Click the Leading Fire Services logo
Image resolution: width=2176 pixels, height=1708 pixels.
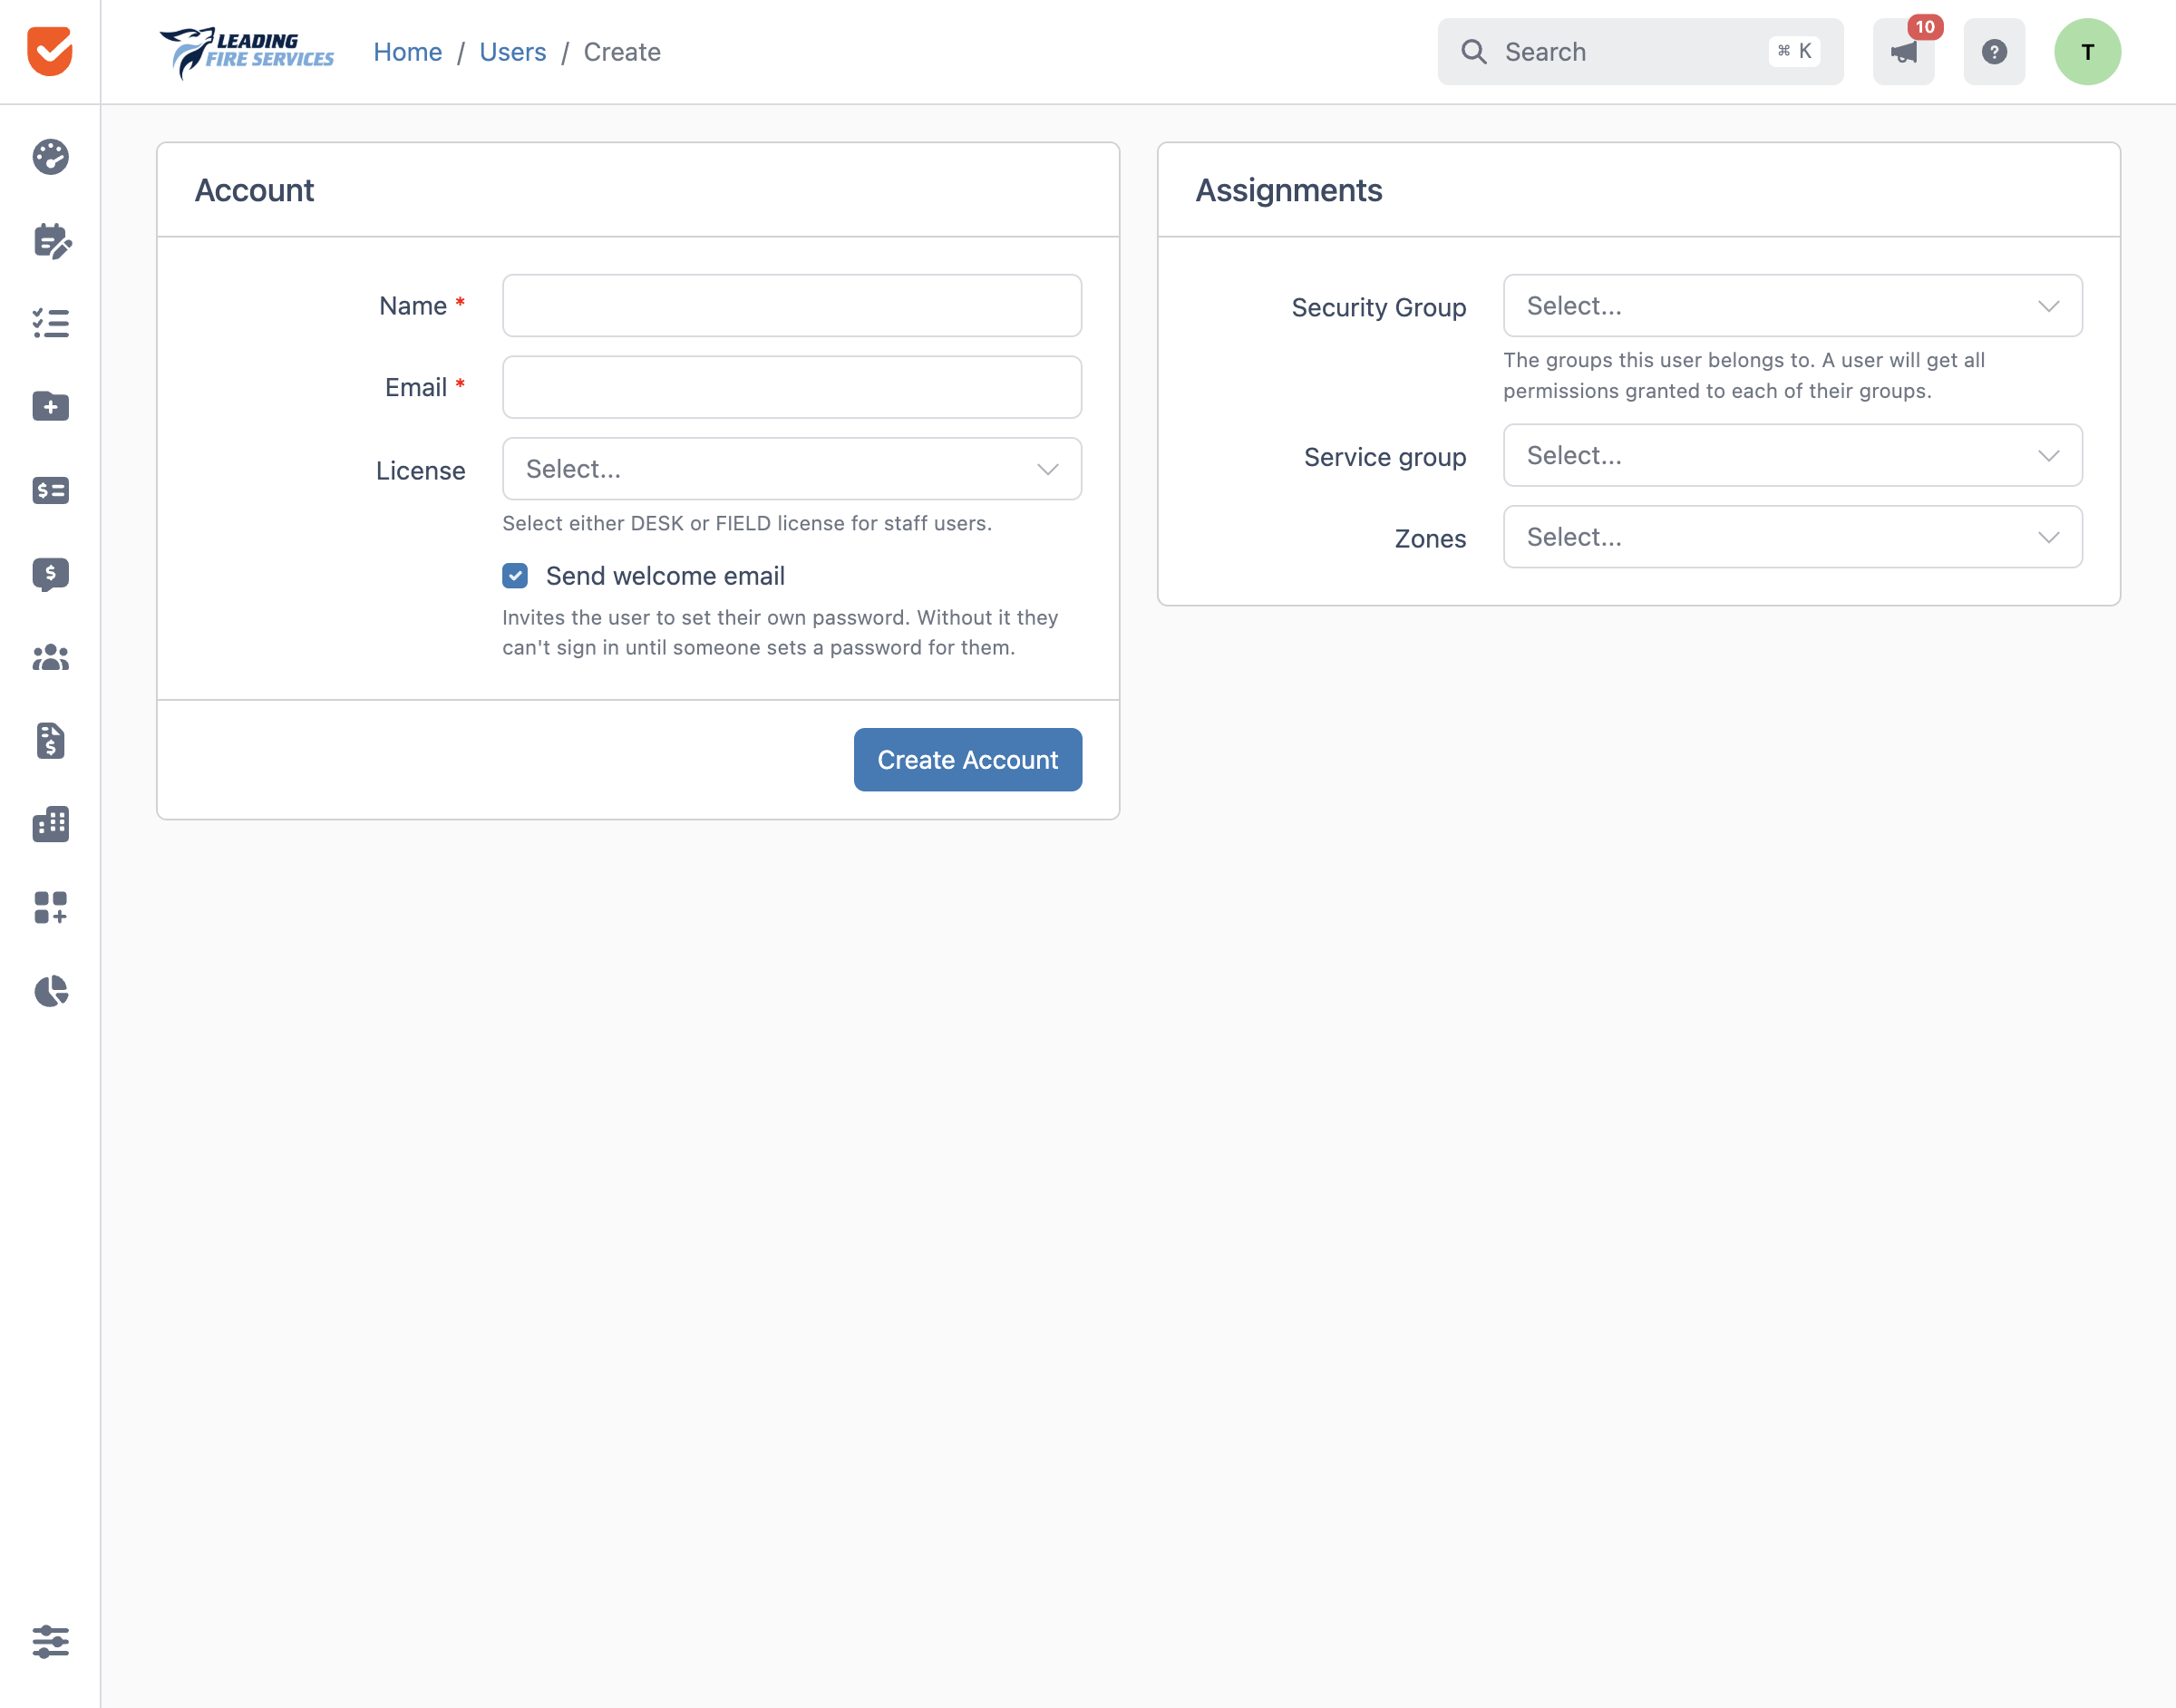247,52
